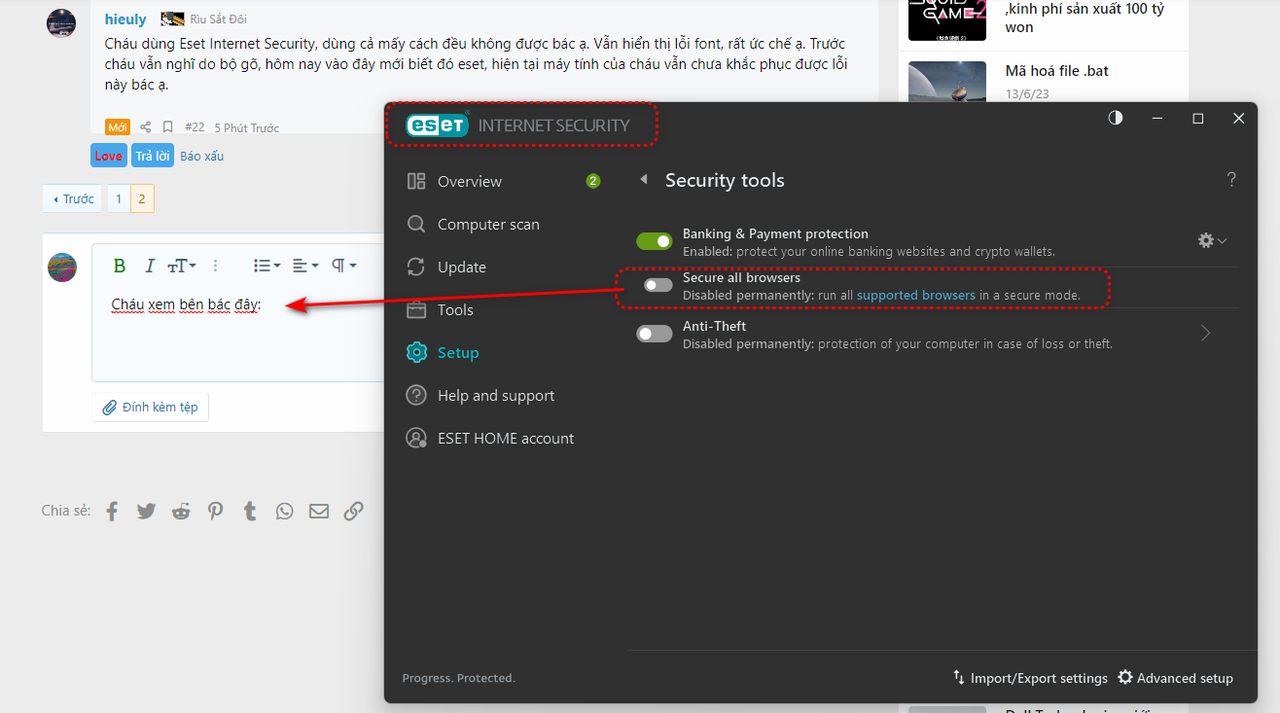Go to previous page with Trước button
This screenshot has height=713, width=1280.
coord(73,199)
